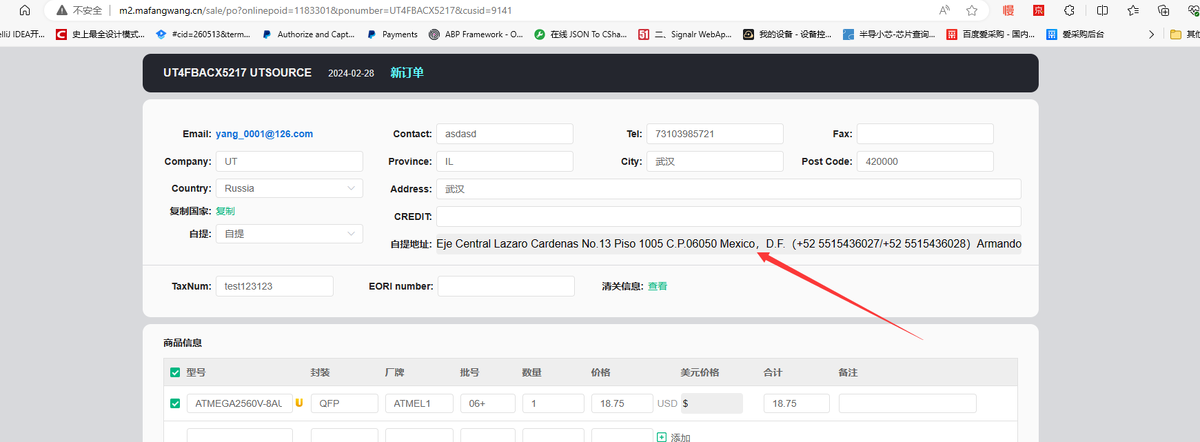
Task: Open the Country dropdown showing Russia
Action: [x=290, y=188]
